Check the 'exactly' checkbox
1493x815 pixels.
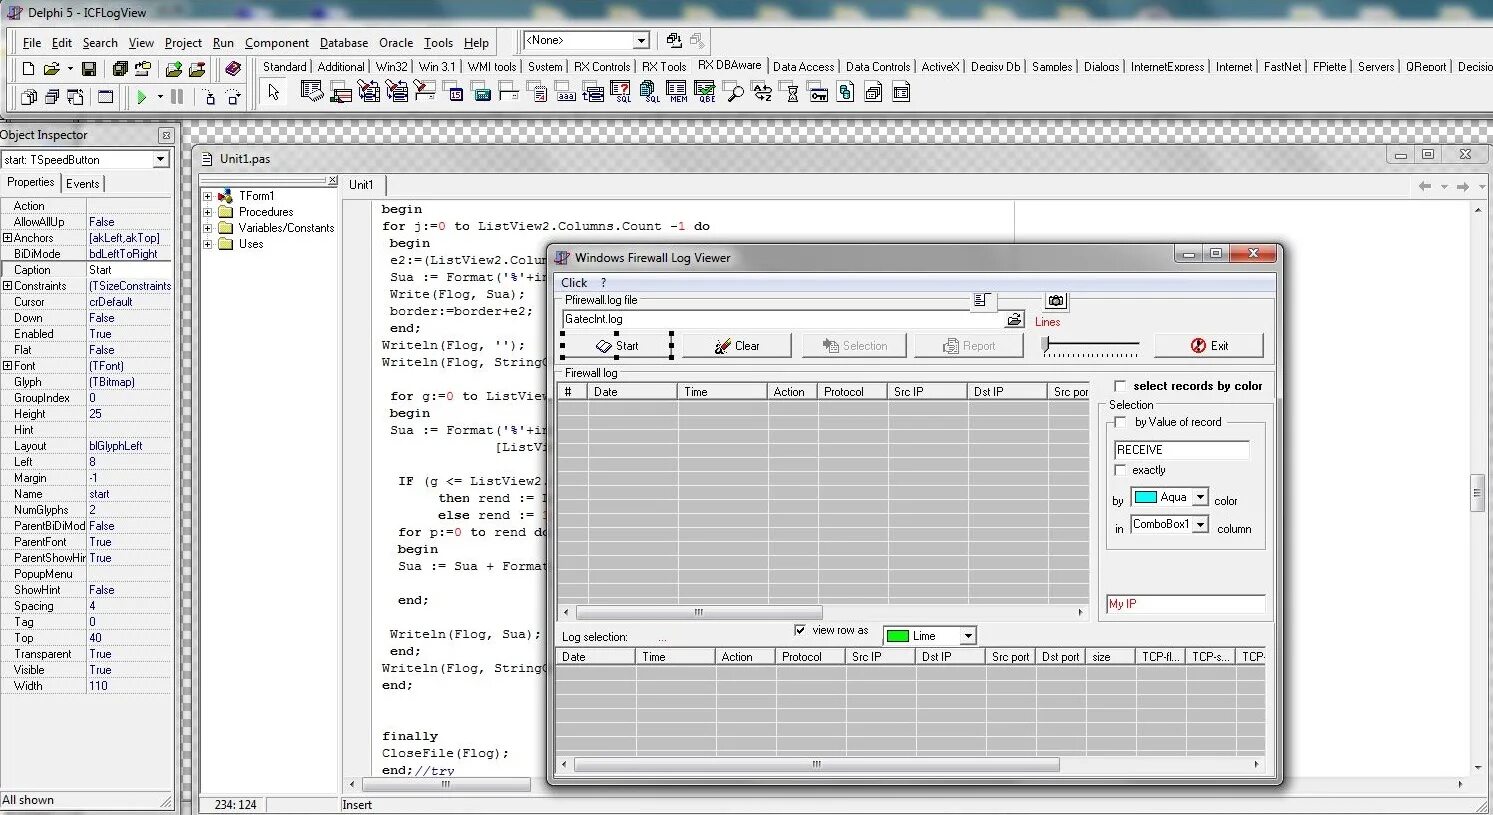click(x=1120, y=470)
